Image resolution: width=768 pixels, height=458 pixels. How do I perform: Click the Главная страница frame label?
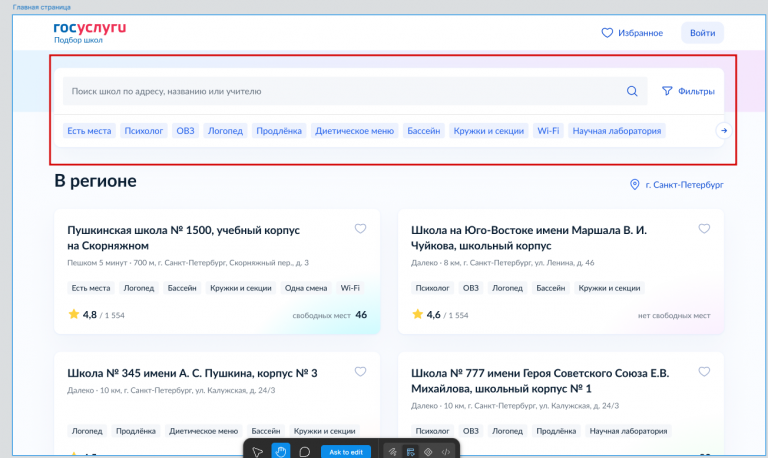coord(42,7)
